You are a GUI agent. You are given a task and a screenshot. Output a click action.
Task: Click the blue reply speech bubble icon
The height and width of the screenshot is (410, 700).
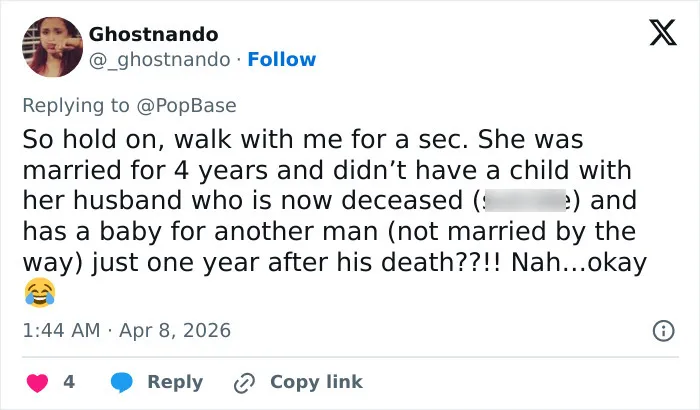pos(121,383)
